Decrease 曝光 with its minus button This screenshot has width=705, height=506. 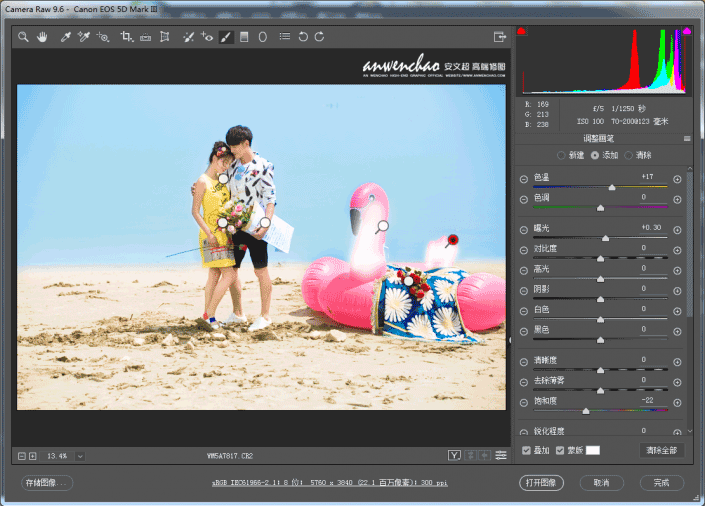(x=523, y=230)
